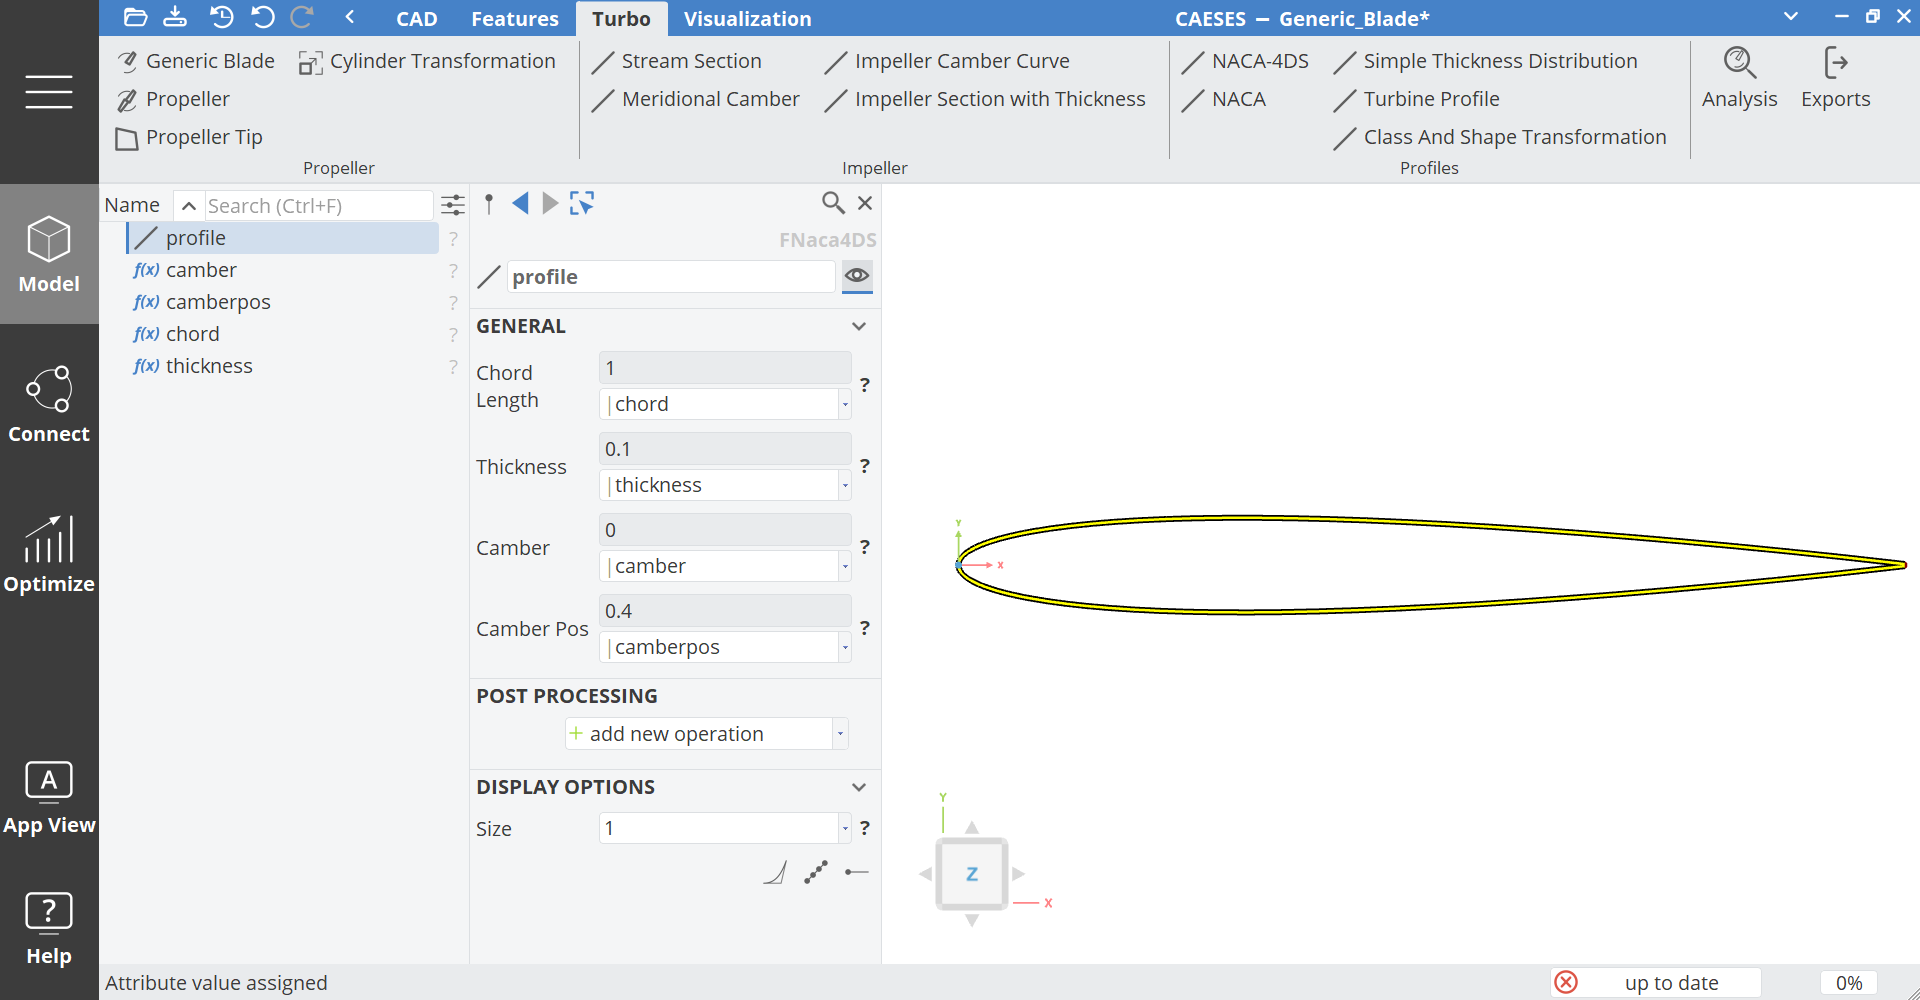The width and height of the screenshot is (1920, 1000).
Task: Open search magnifier in object editor
Action: 832,203
